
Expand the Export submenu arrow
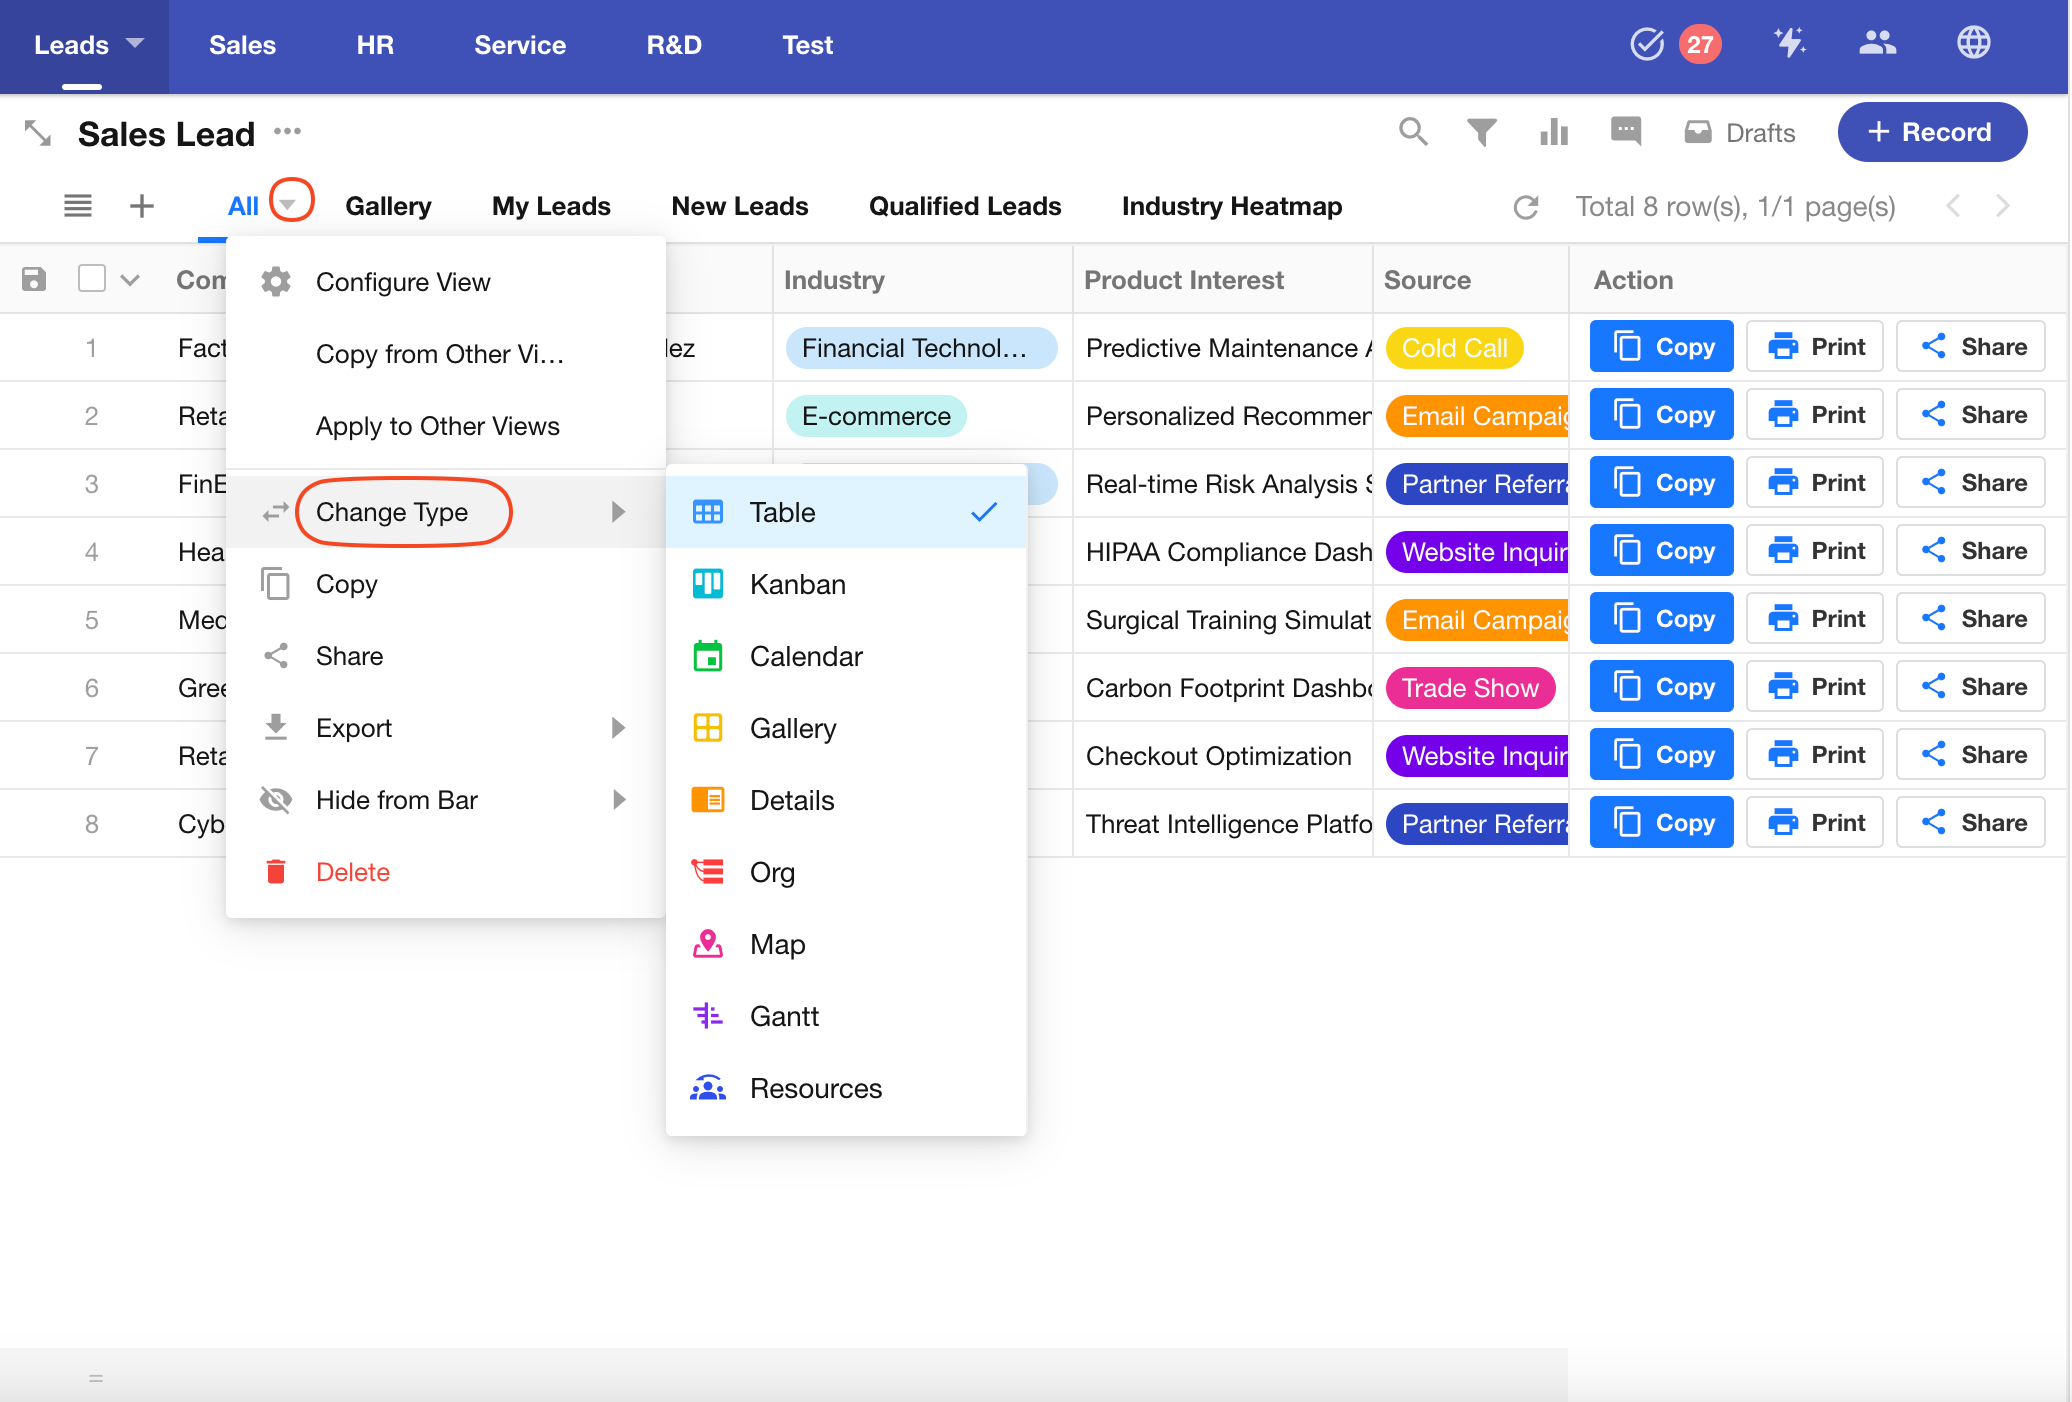pos(619,728)
